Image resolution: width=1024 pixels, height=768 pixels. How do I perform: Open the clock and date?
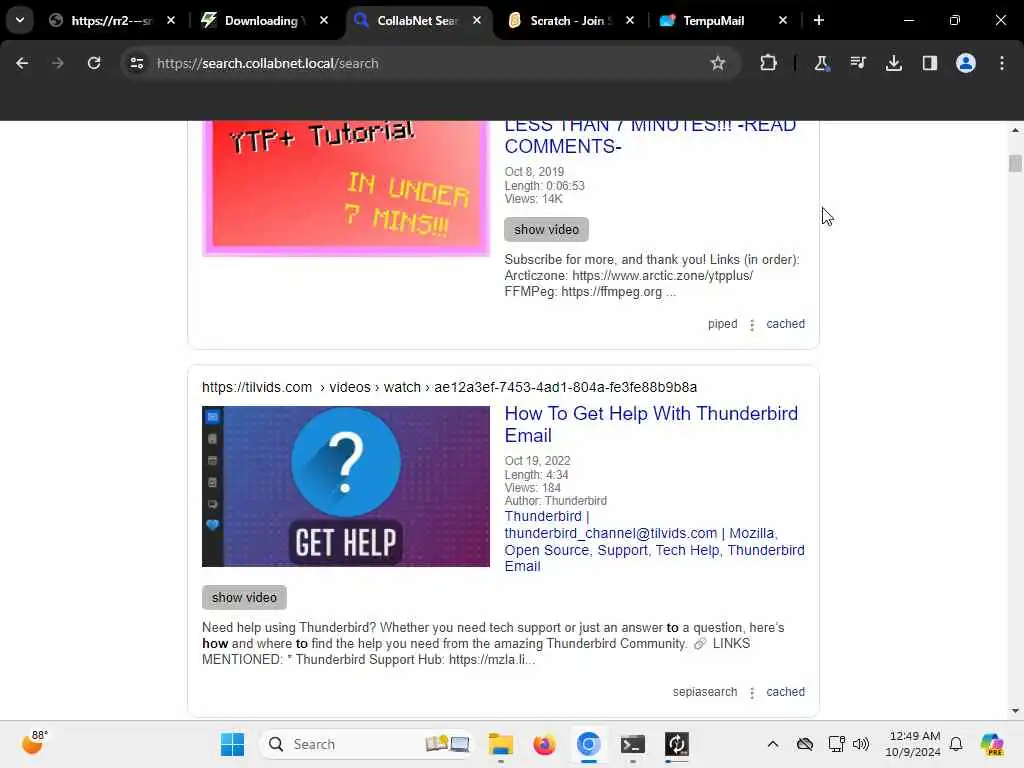[x=913, y=744]
